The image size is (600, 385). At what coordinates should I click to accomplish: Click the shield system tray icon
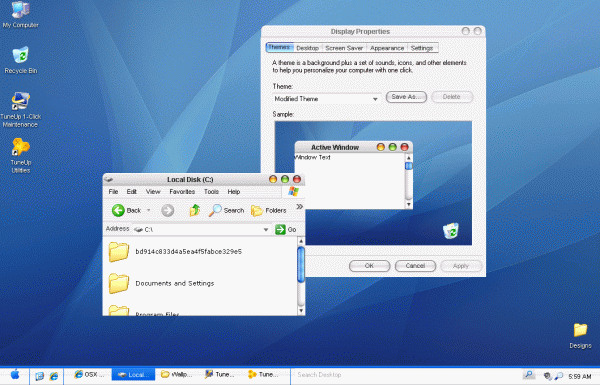pyautogui.click(x=548, y=376)
